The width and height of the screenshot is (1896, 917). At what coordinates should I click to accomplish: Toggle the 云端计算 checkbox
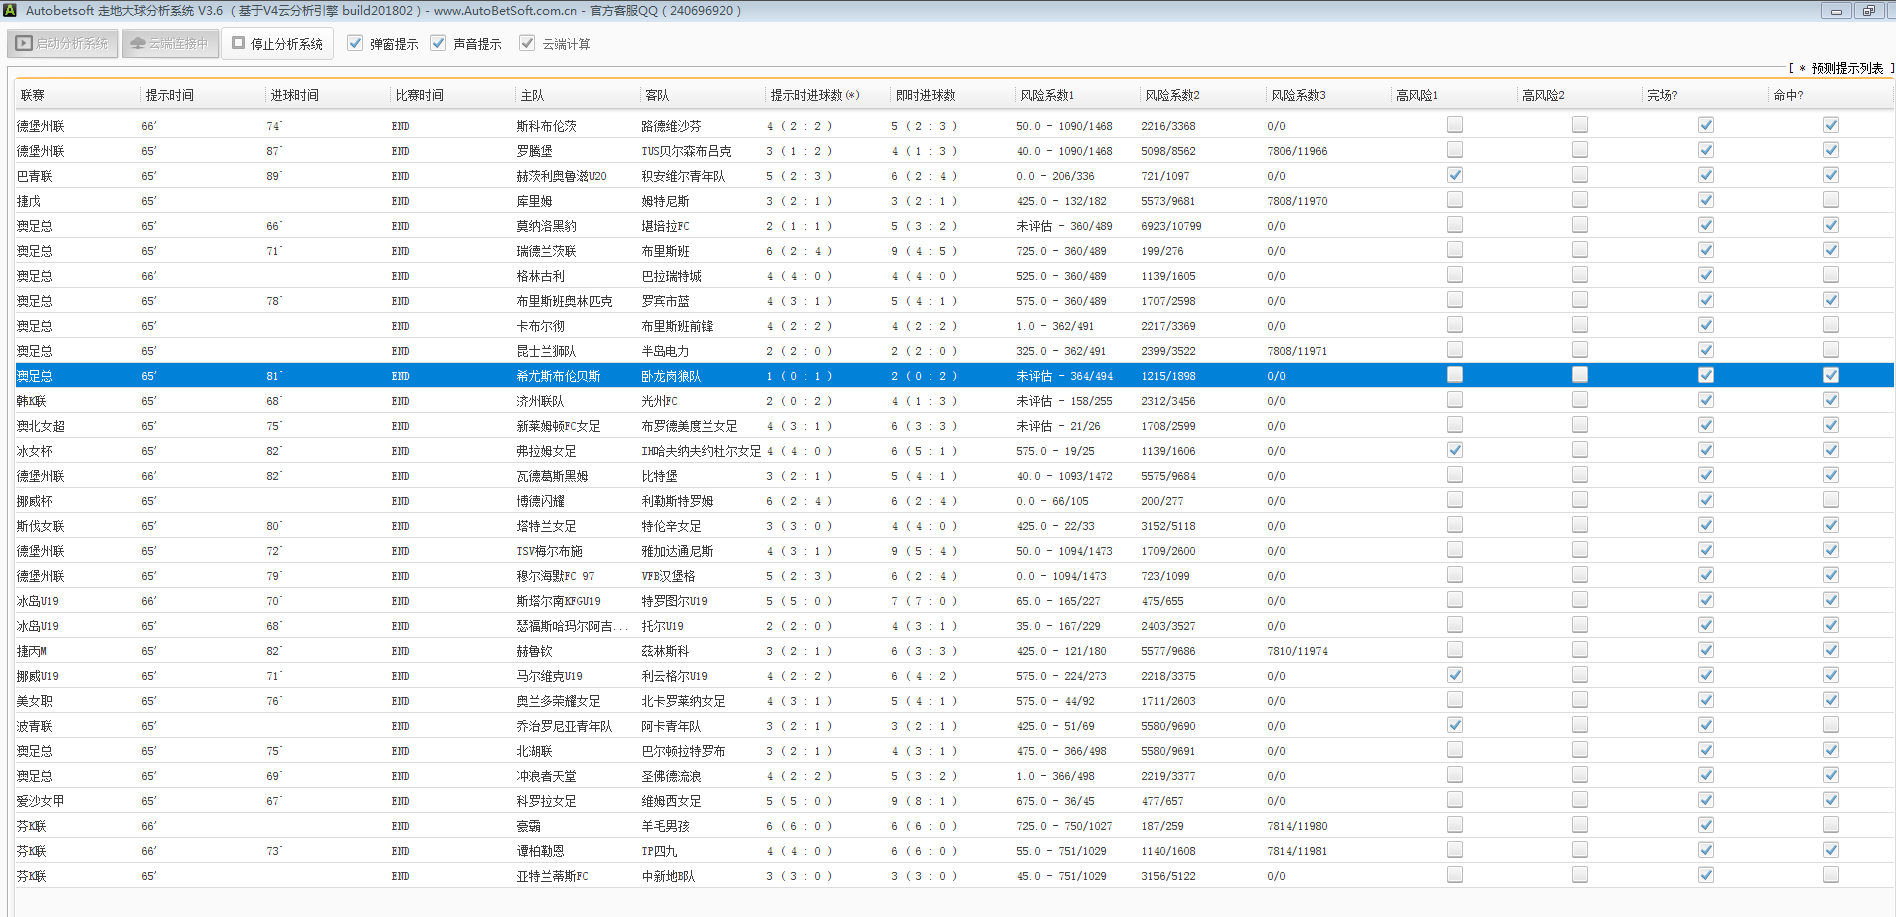(x=527, y=43)
